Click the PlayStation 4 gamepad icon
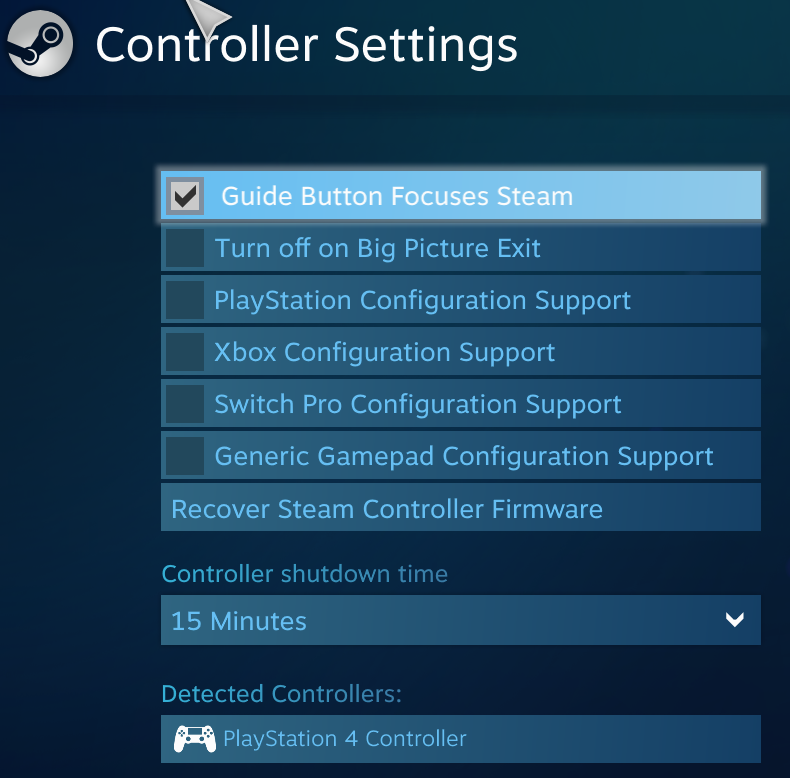Screen dimensions: 790x778 pyautogui.click(x=194, y=739)
